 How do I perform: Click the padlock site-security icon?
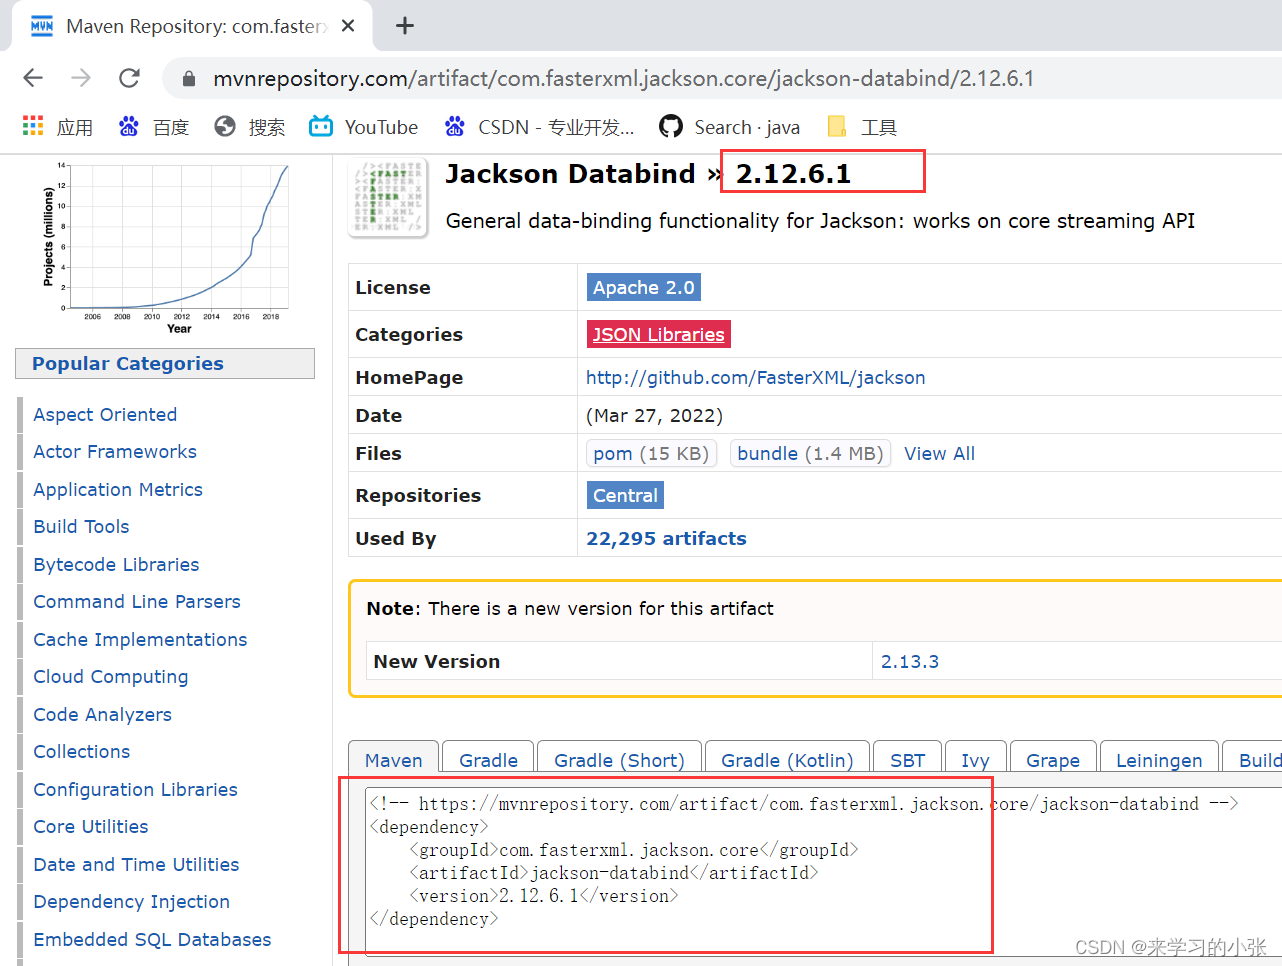187,78
